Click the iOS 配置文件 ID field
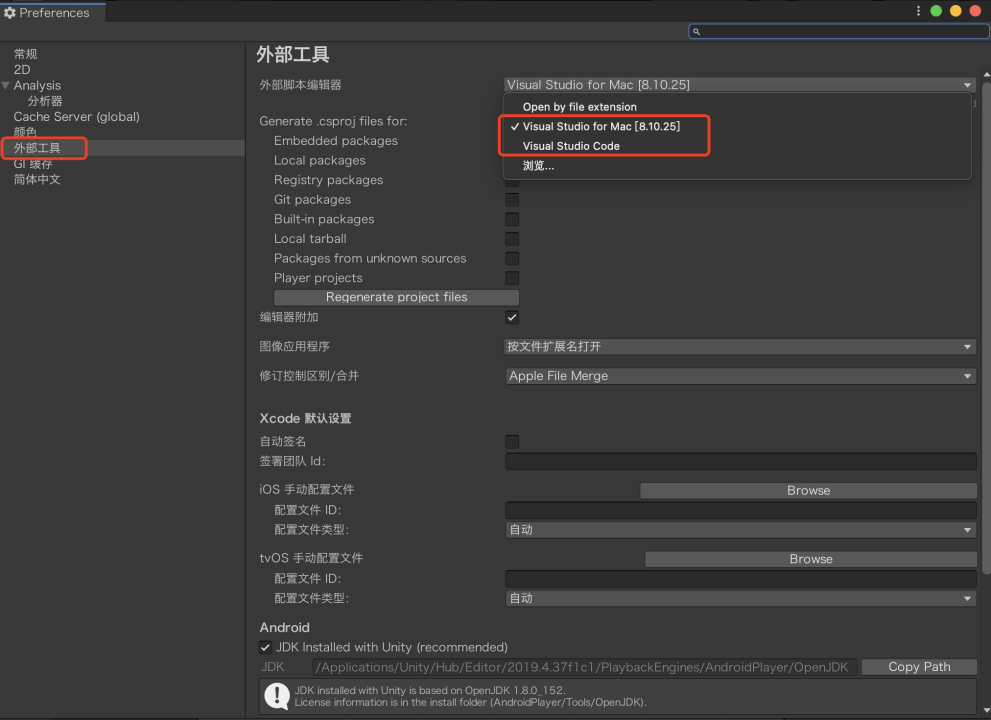This screenshot has height=720, width=991. 741,510
